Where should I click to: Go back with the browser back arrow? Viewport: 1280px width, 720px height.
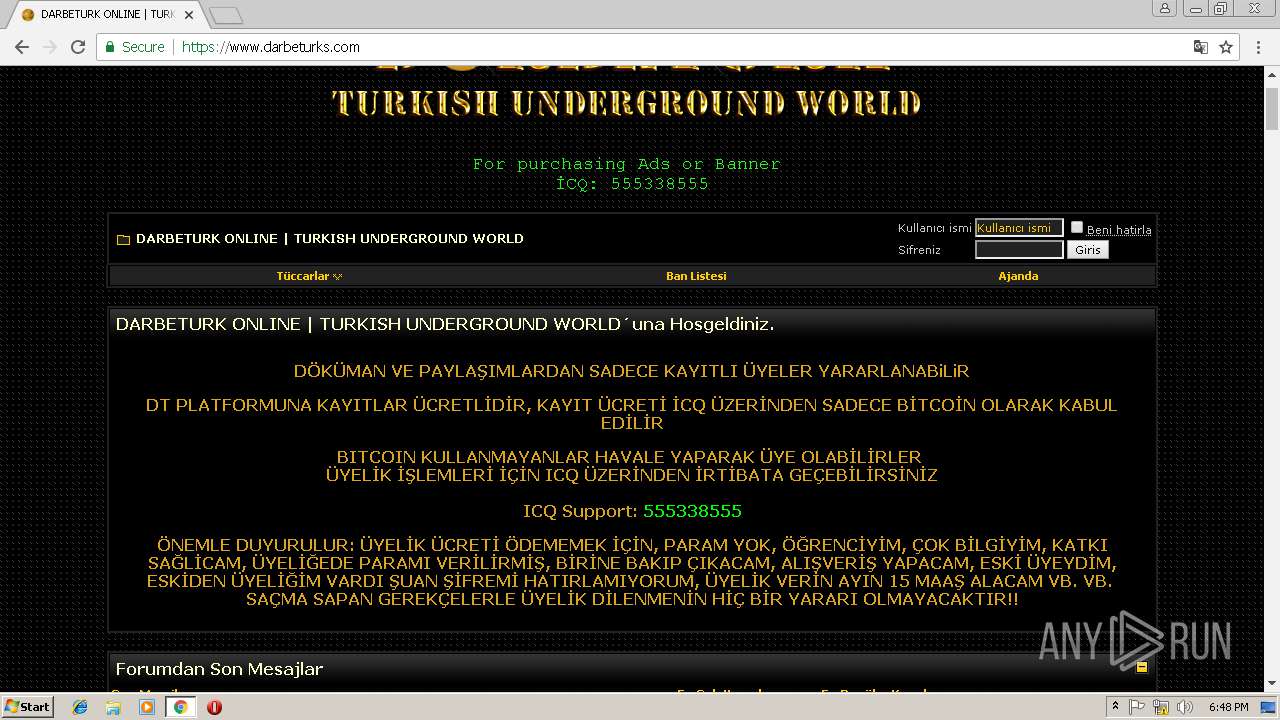[21, 47]
